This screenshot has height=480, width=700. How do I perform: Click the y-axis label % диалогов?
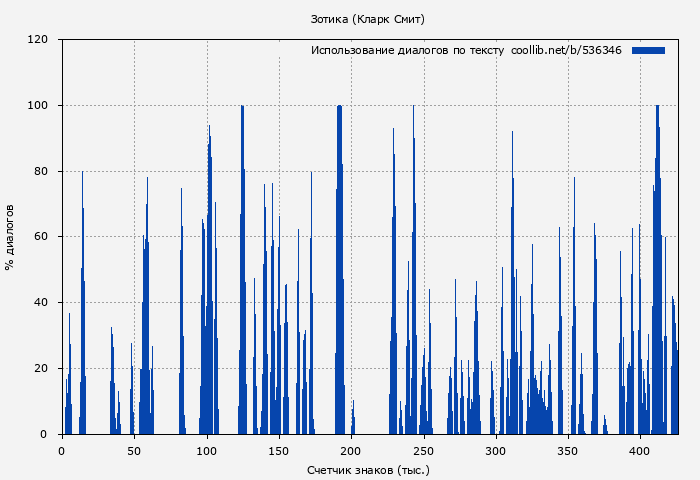pyautogui.click(x=10, y=237)
